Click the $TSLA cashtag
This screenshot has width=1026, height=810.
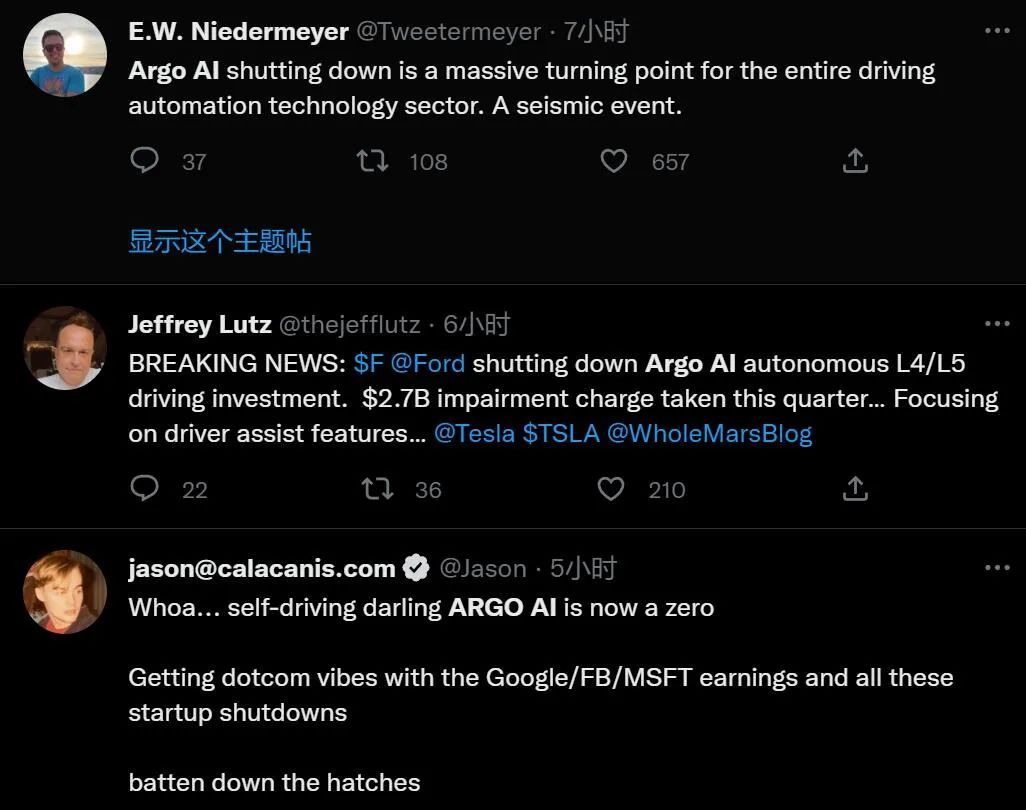click(x=563, y=434)
